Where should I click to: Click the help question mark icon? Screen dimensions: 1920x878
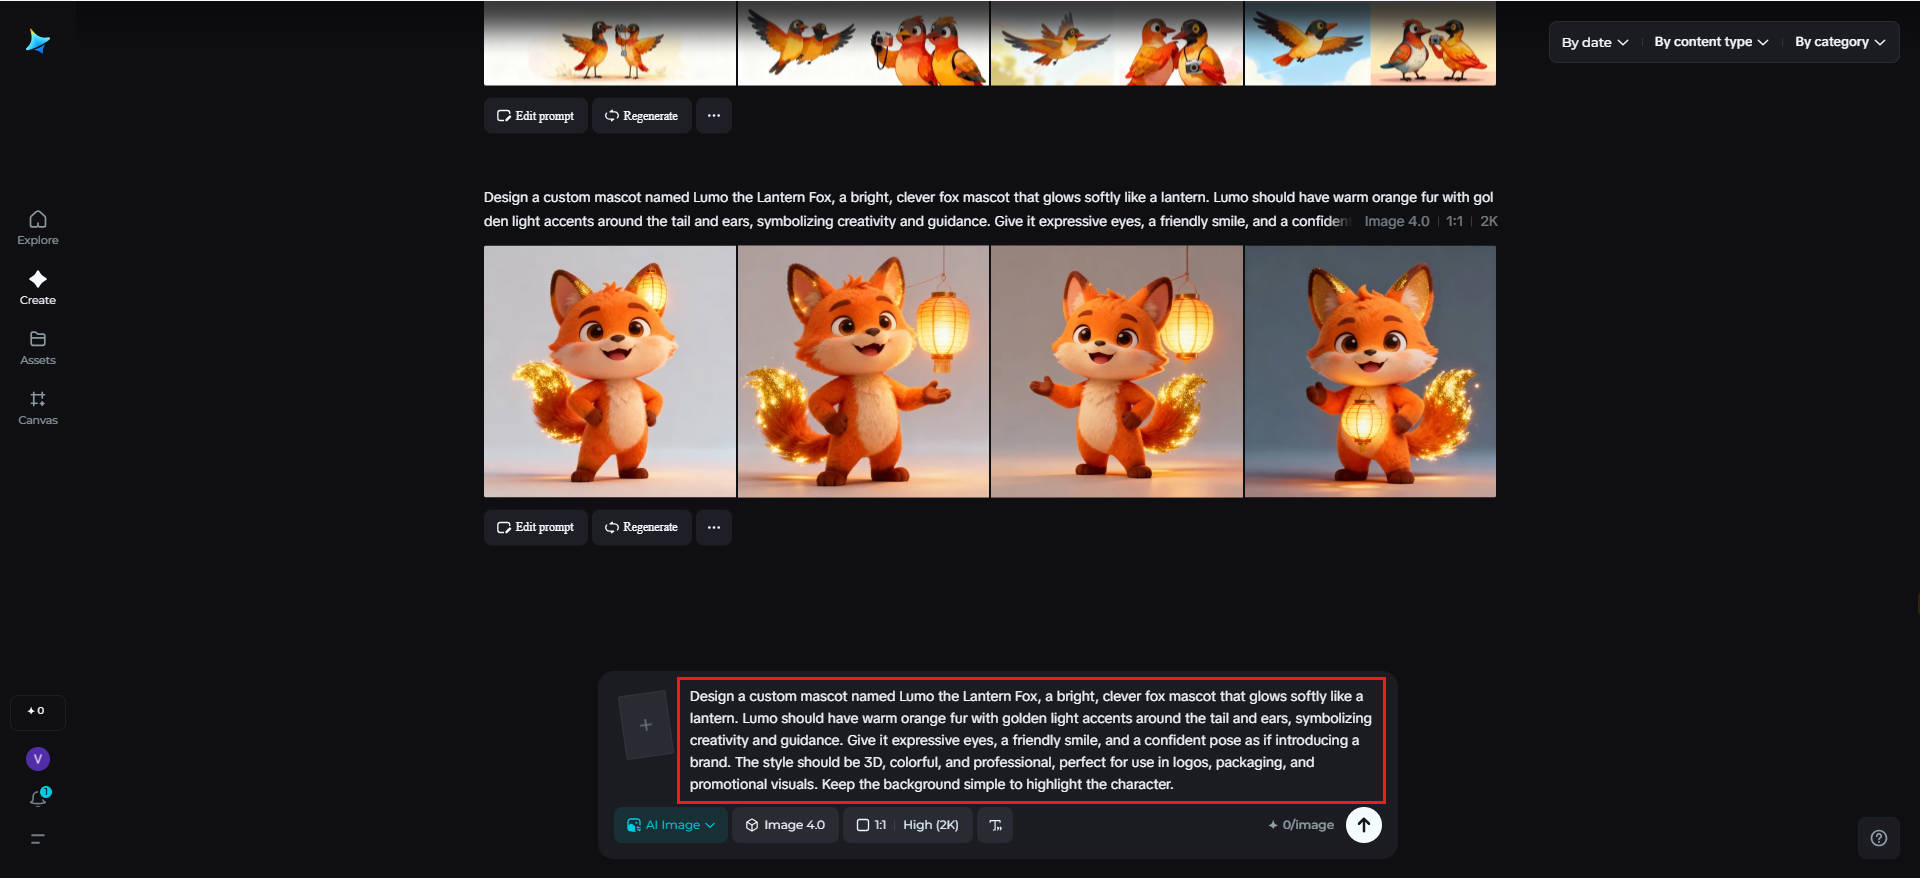point(1878,838)
